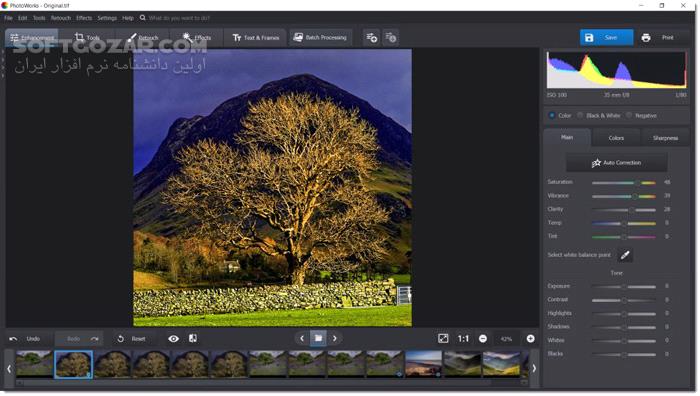Click the filmstrip horizontal scrollbar
The image size is (700, 396).
point(272,383)
